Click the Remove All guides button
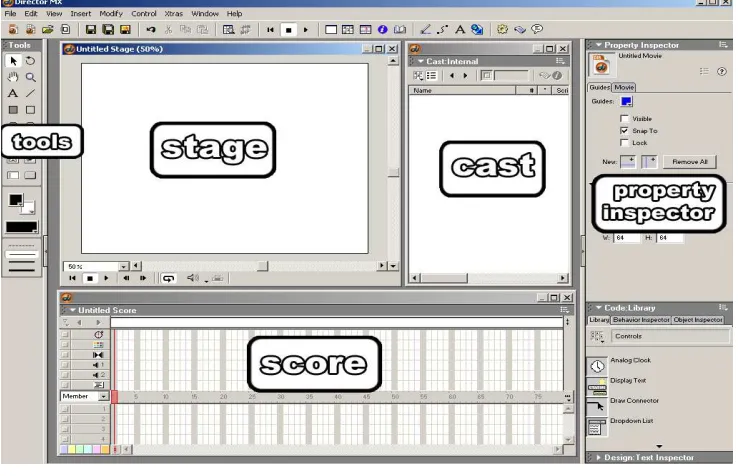 point(690,161)
